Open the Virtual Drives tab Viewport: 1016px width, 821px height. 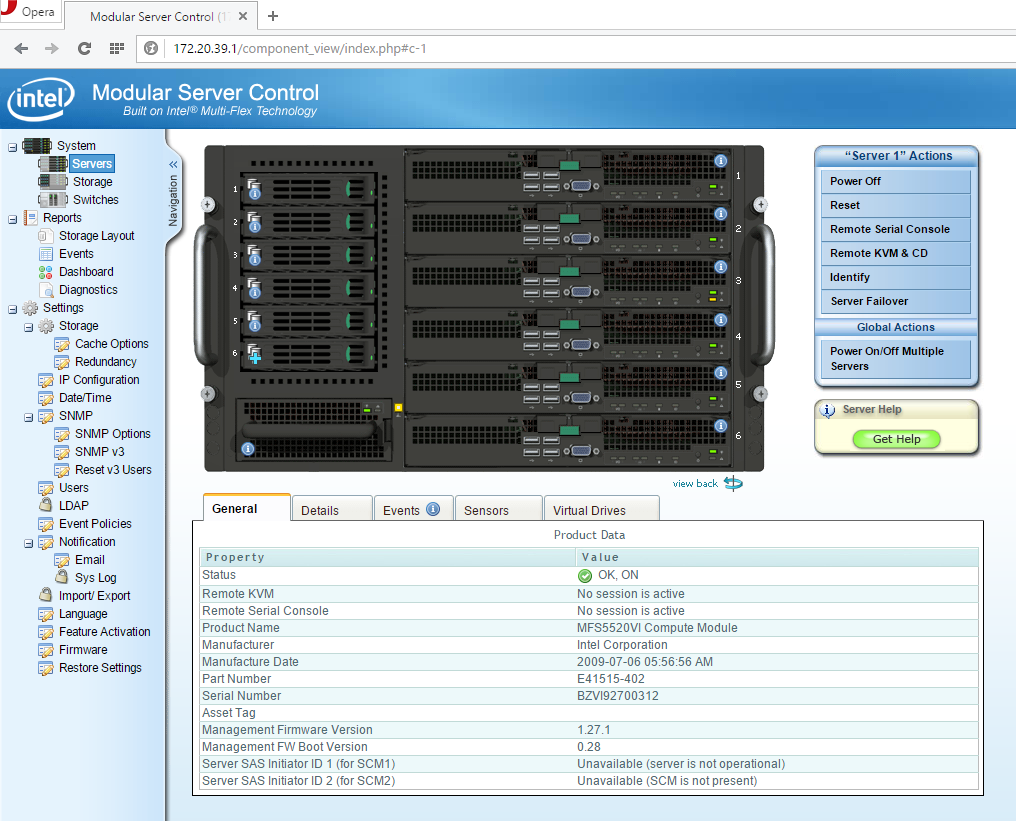602,509
